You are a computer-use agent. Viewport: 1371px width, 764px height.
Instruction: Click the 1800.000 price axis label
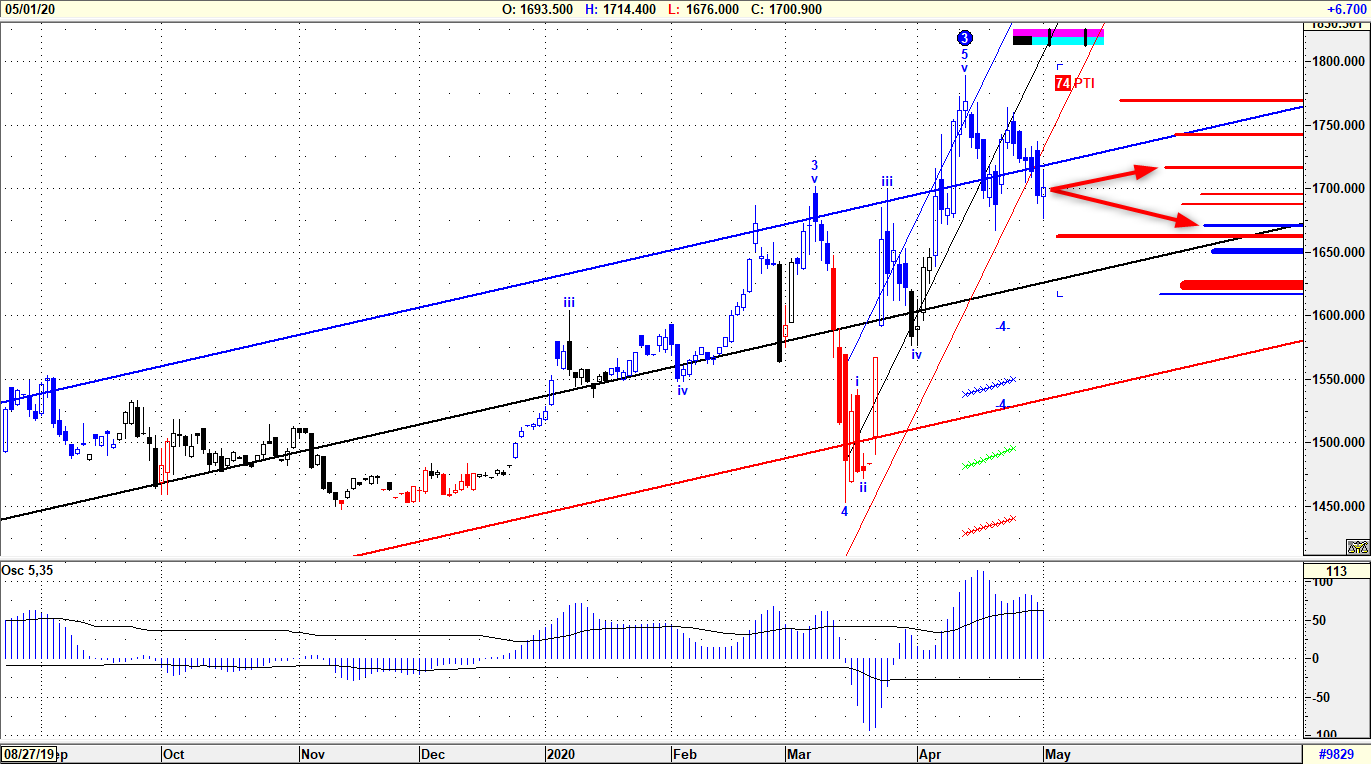click(1337, 61)
